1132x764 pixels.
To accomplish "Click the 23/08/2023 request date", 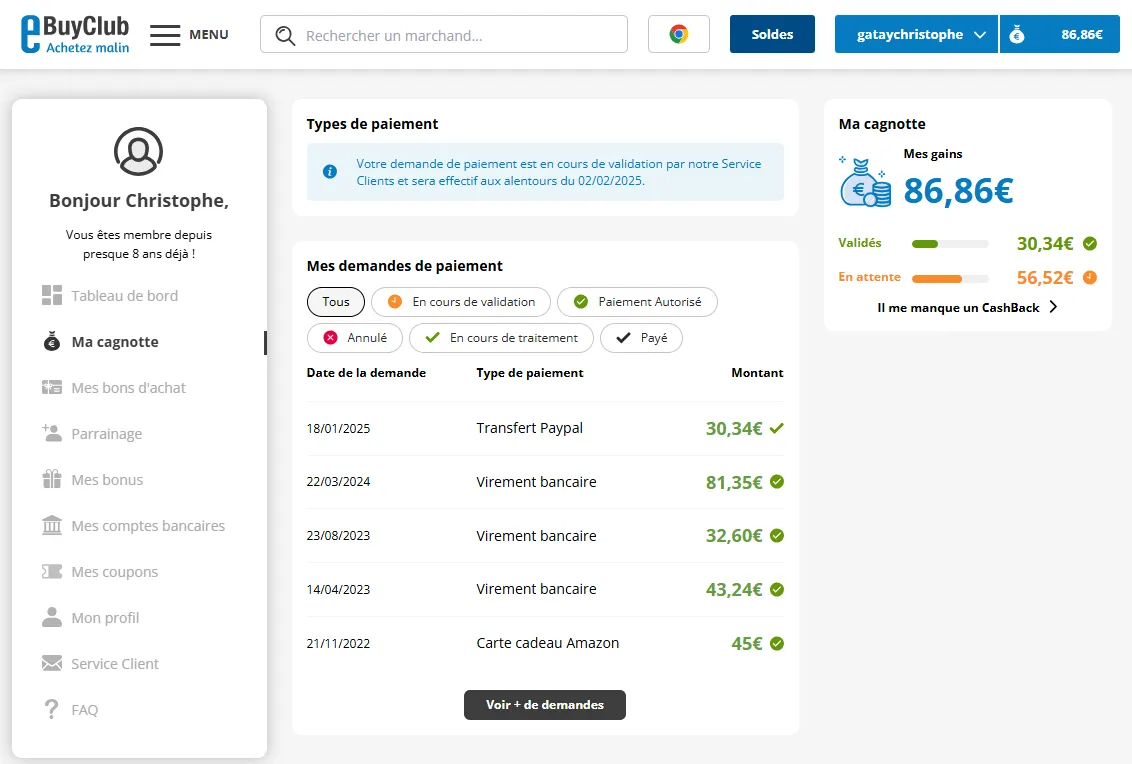I will 339,536.
